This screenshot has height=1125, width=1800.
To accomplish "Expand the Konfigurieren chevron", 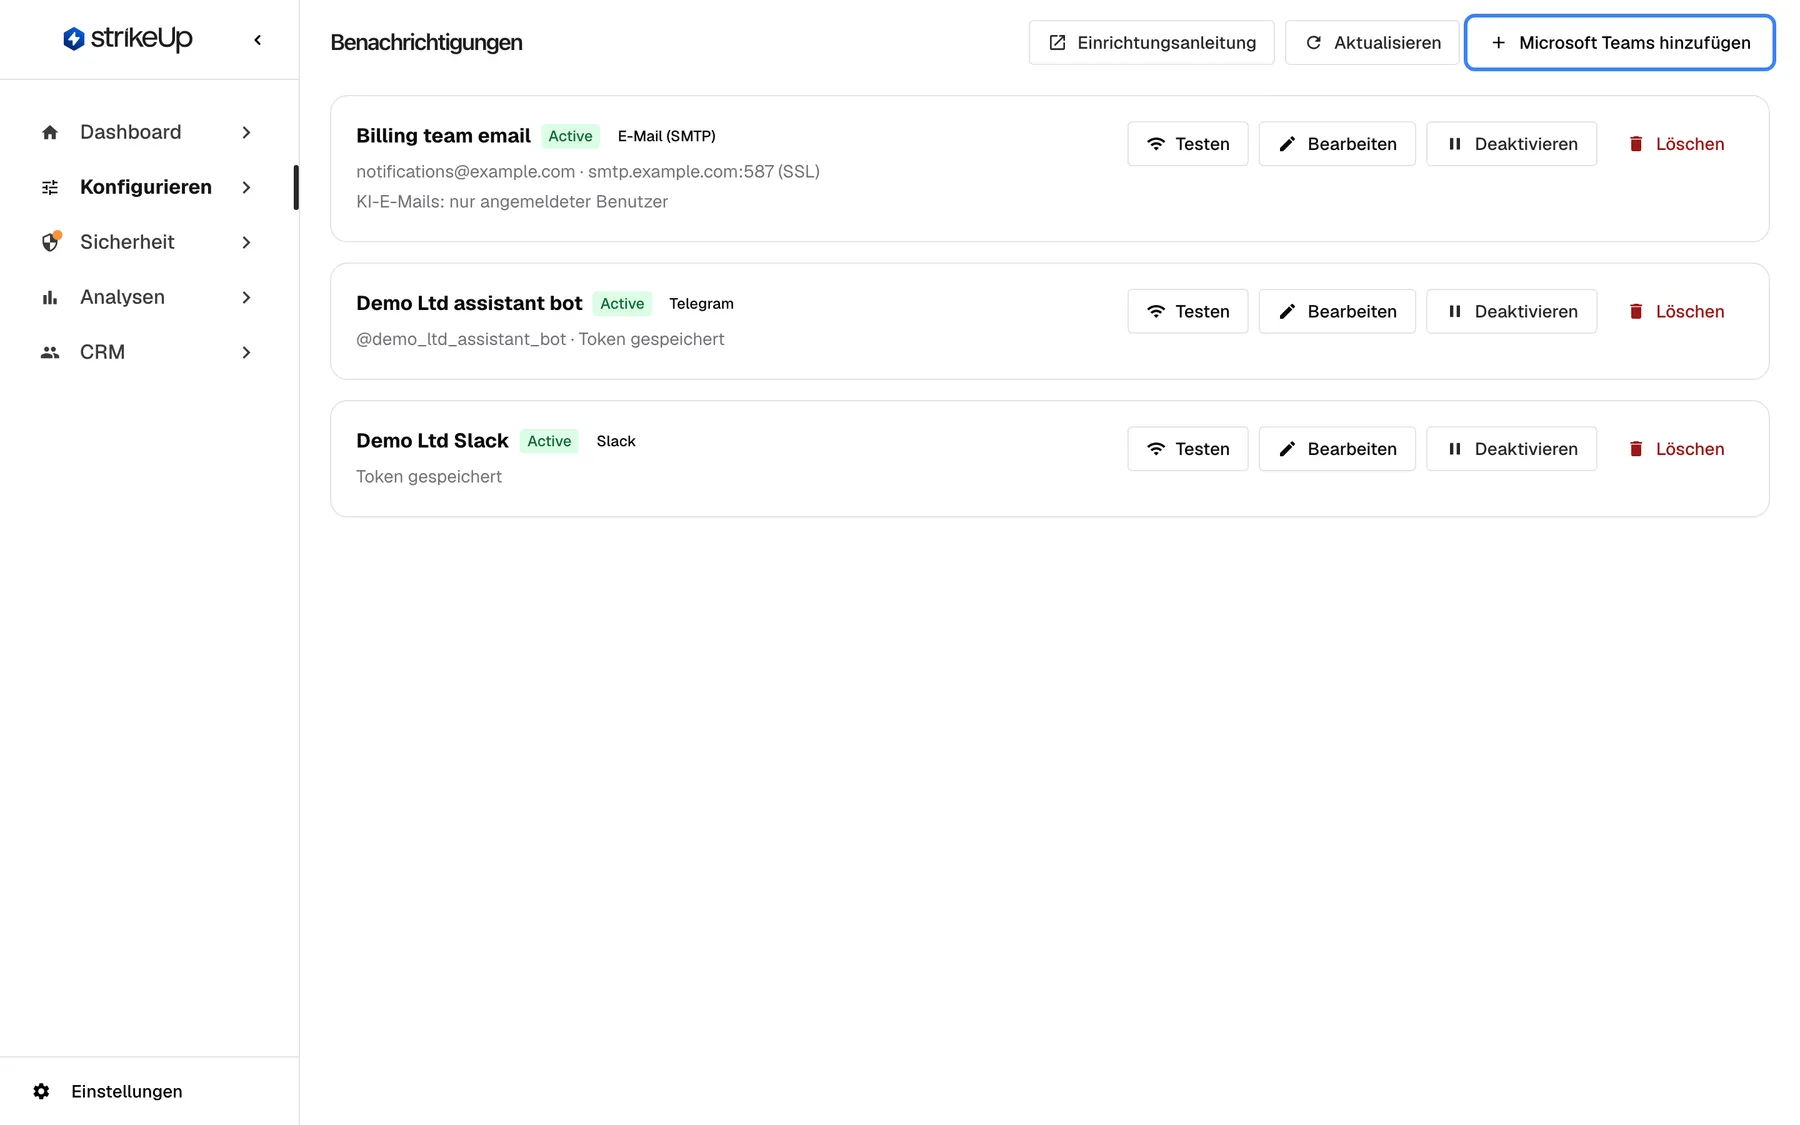I will (246, 187).
